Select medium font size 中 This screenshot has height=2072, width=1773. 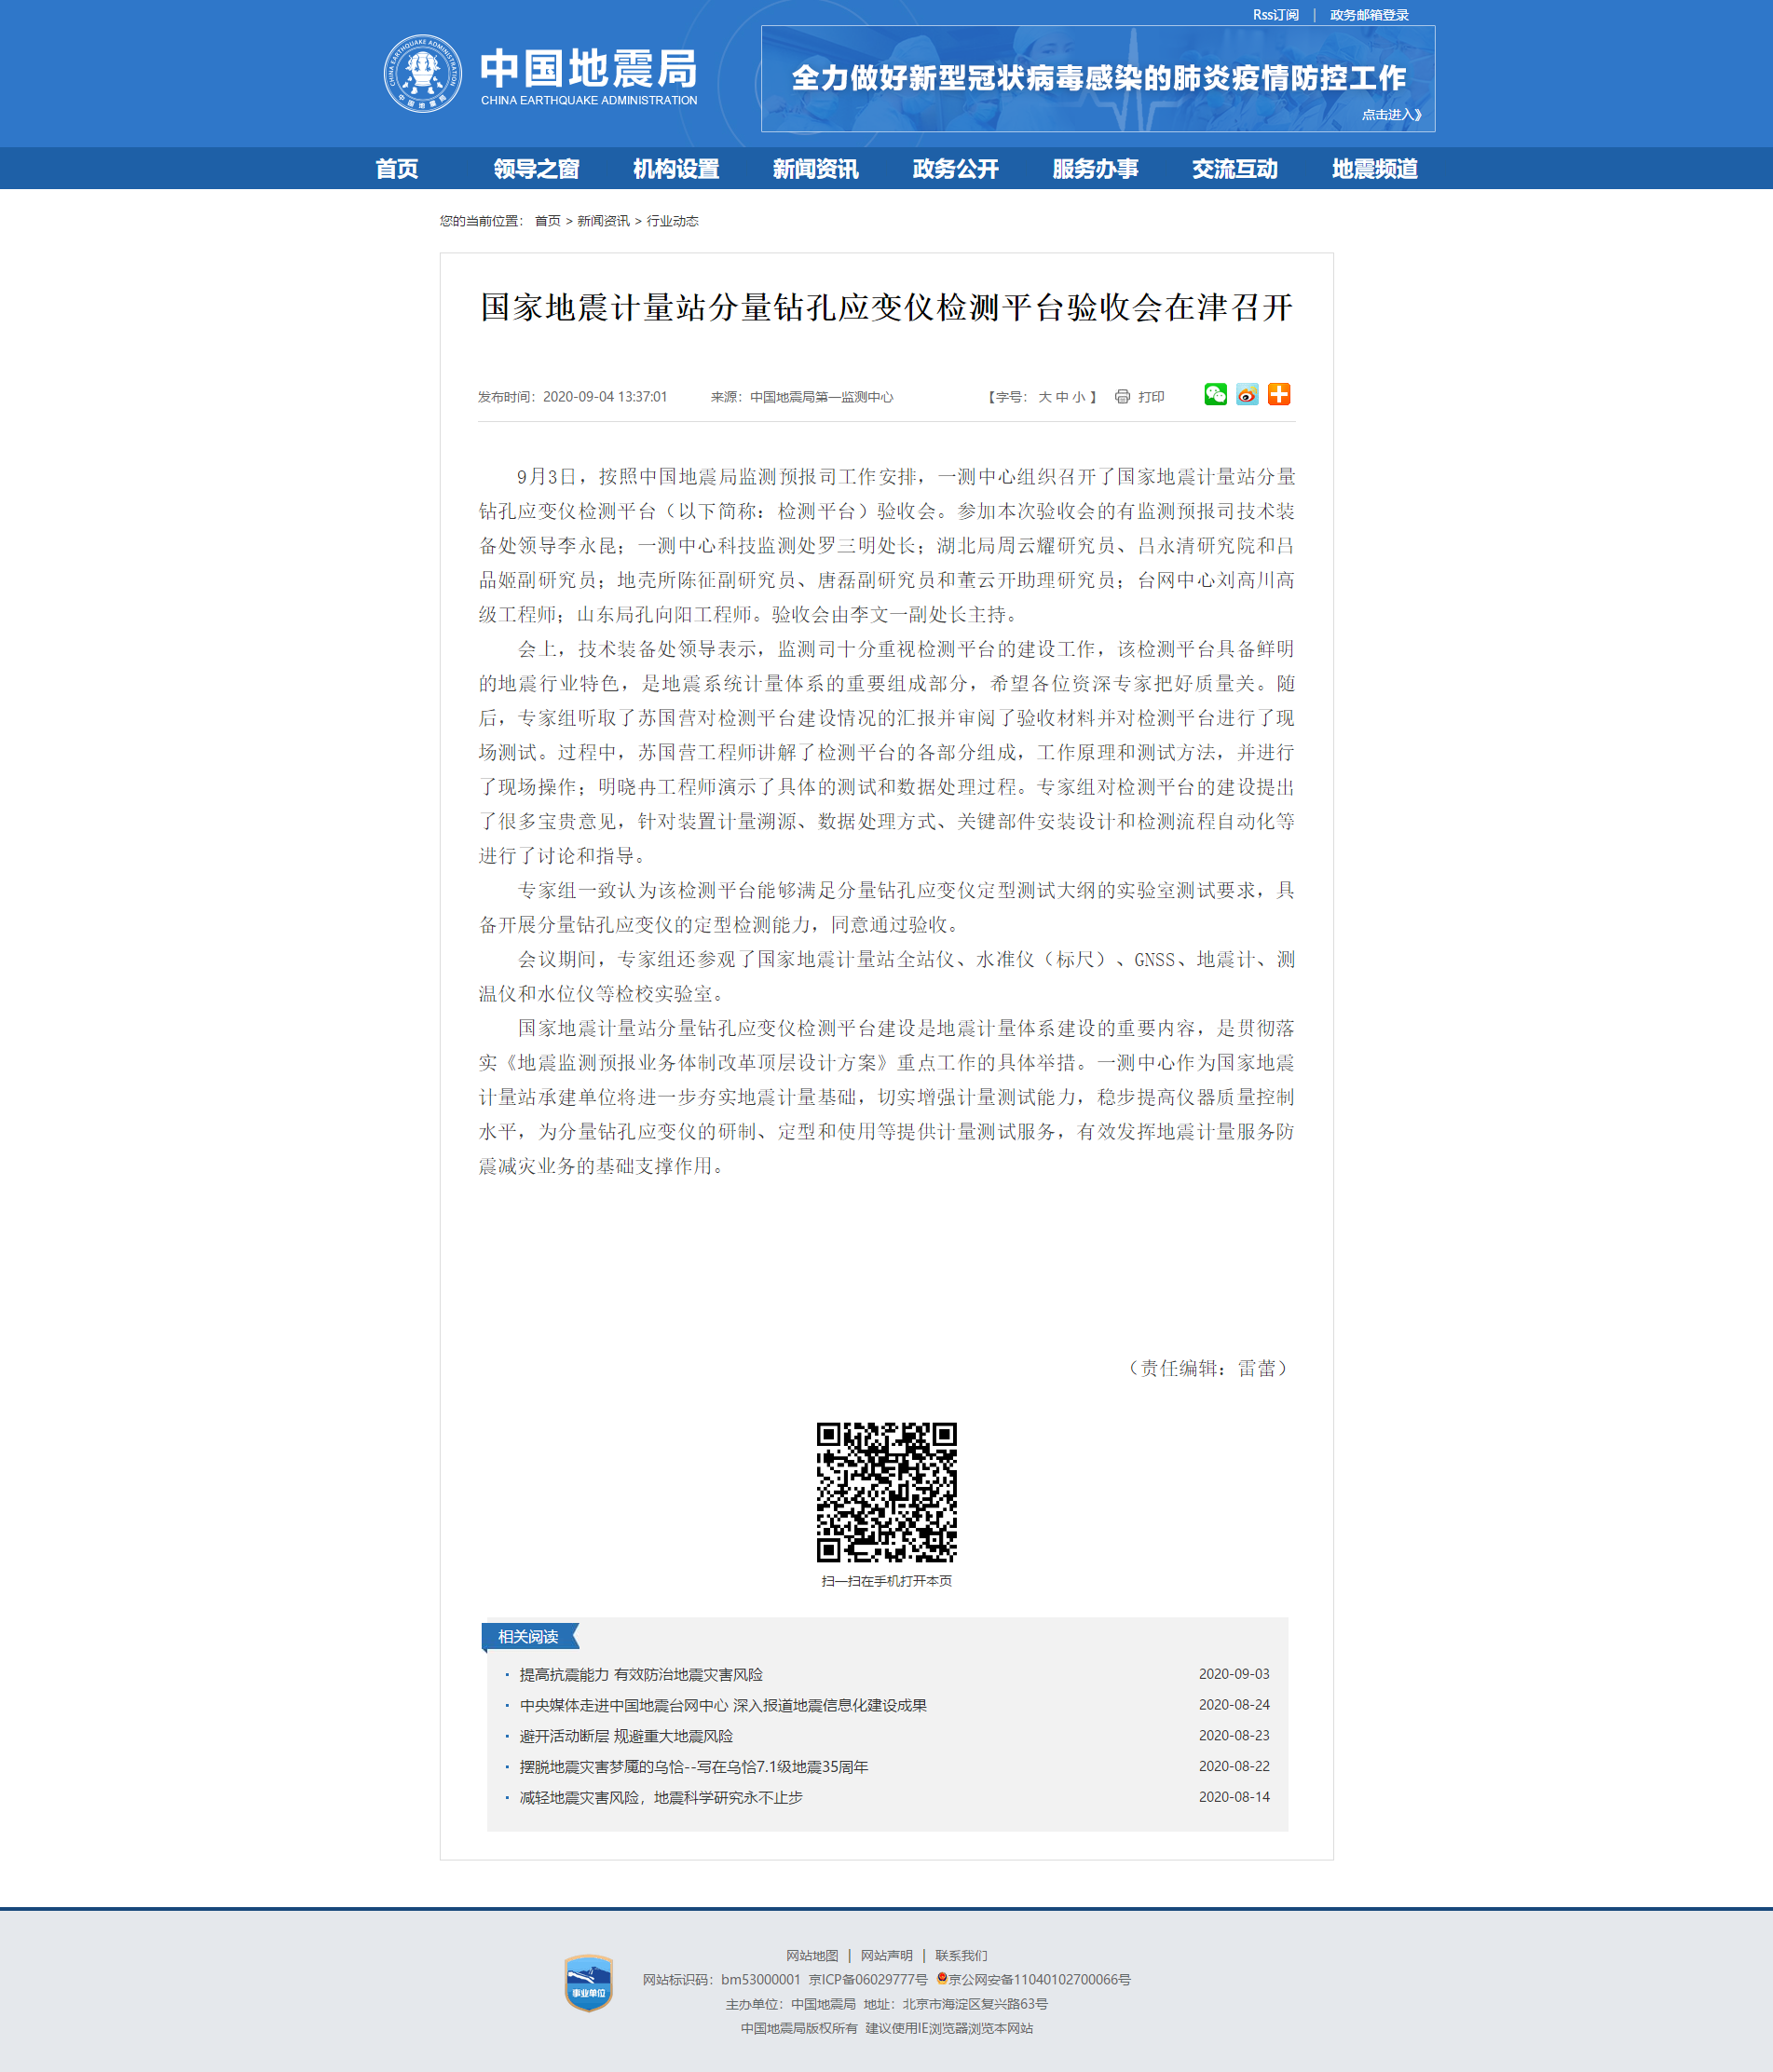tap(1063, 396)
